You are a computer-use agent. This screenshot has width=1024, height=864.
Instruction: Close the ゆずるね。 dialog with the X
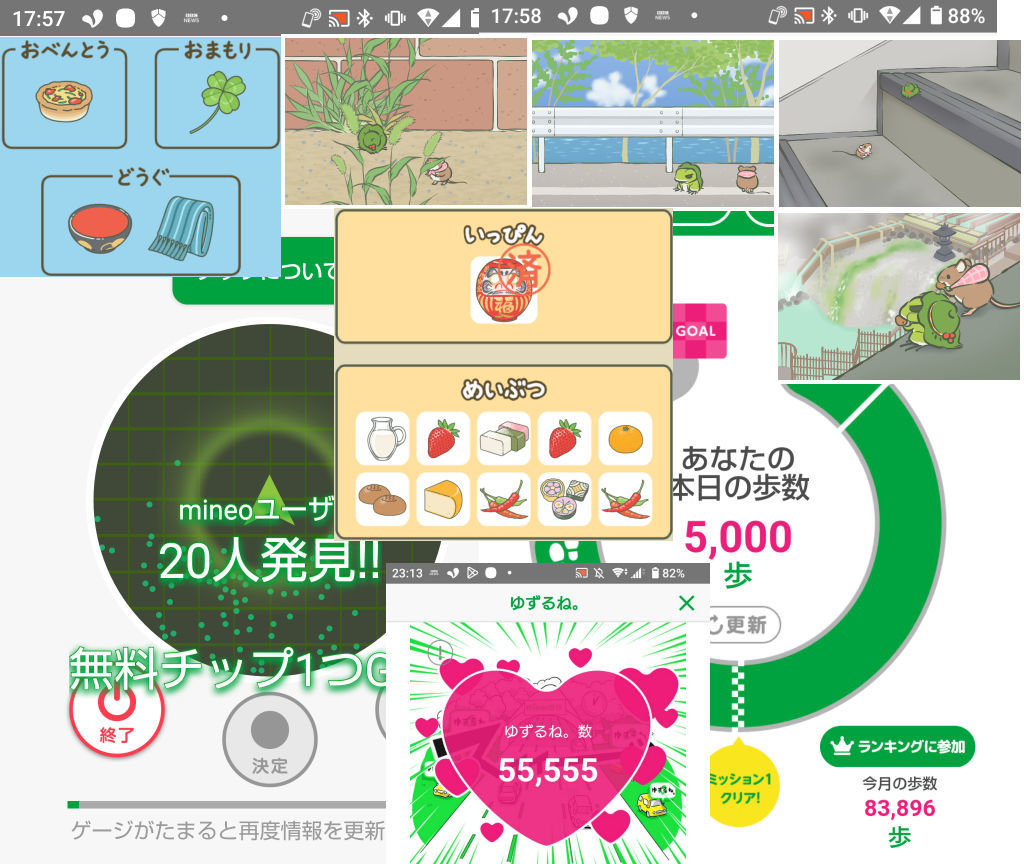click(x=686, y=603)
